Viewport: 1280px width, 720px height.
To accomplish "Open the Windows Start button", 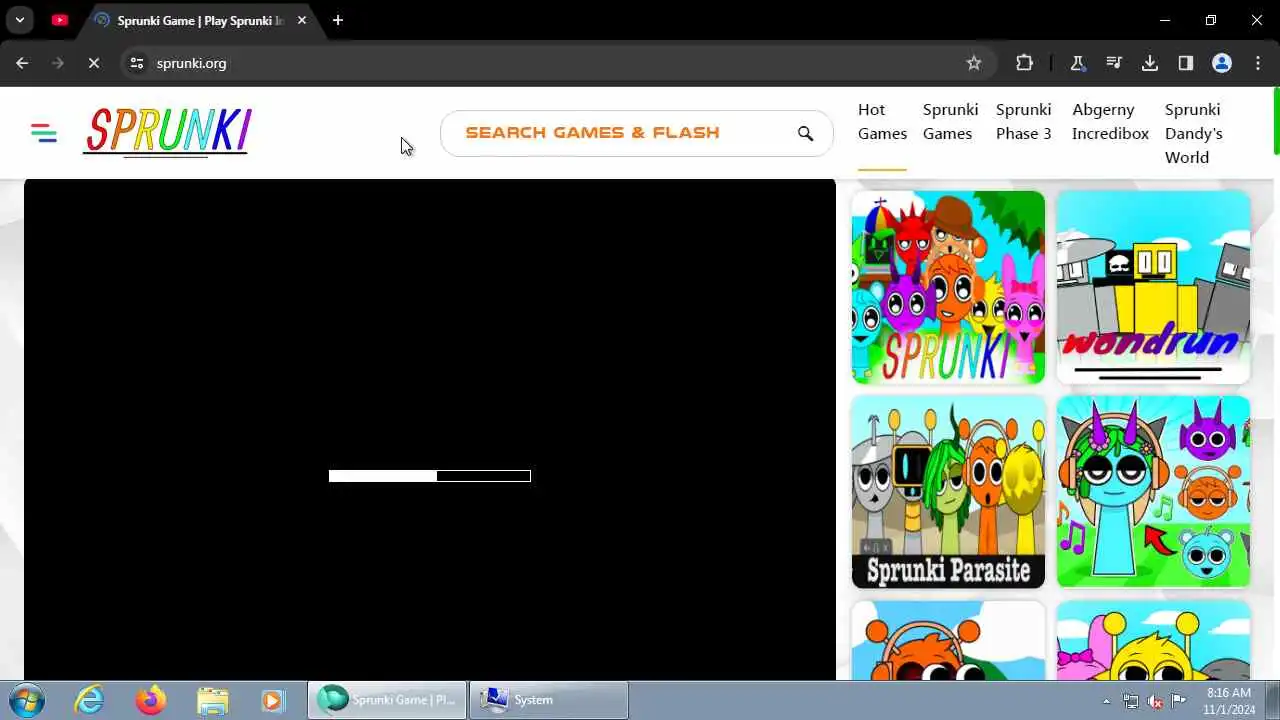I will tap(25, 700).
